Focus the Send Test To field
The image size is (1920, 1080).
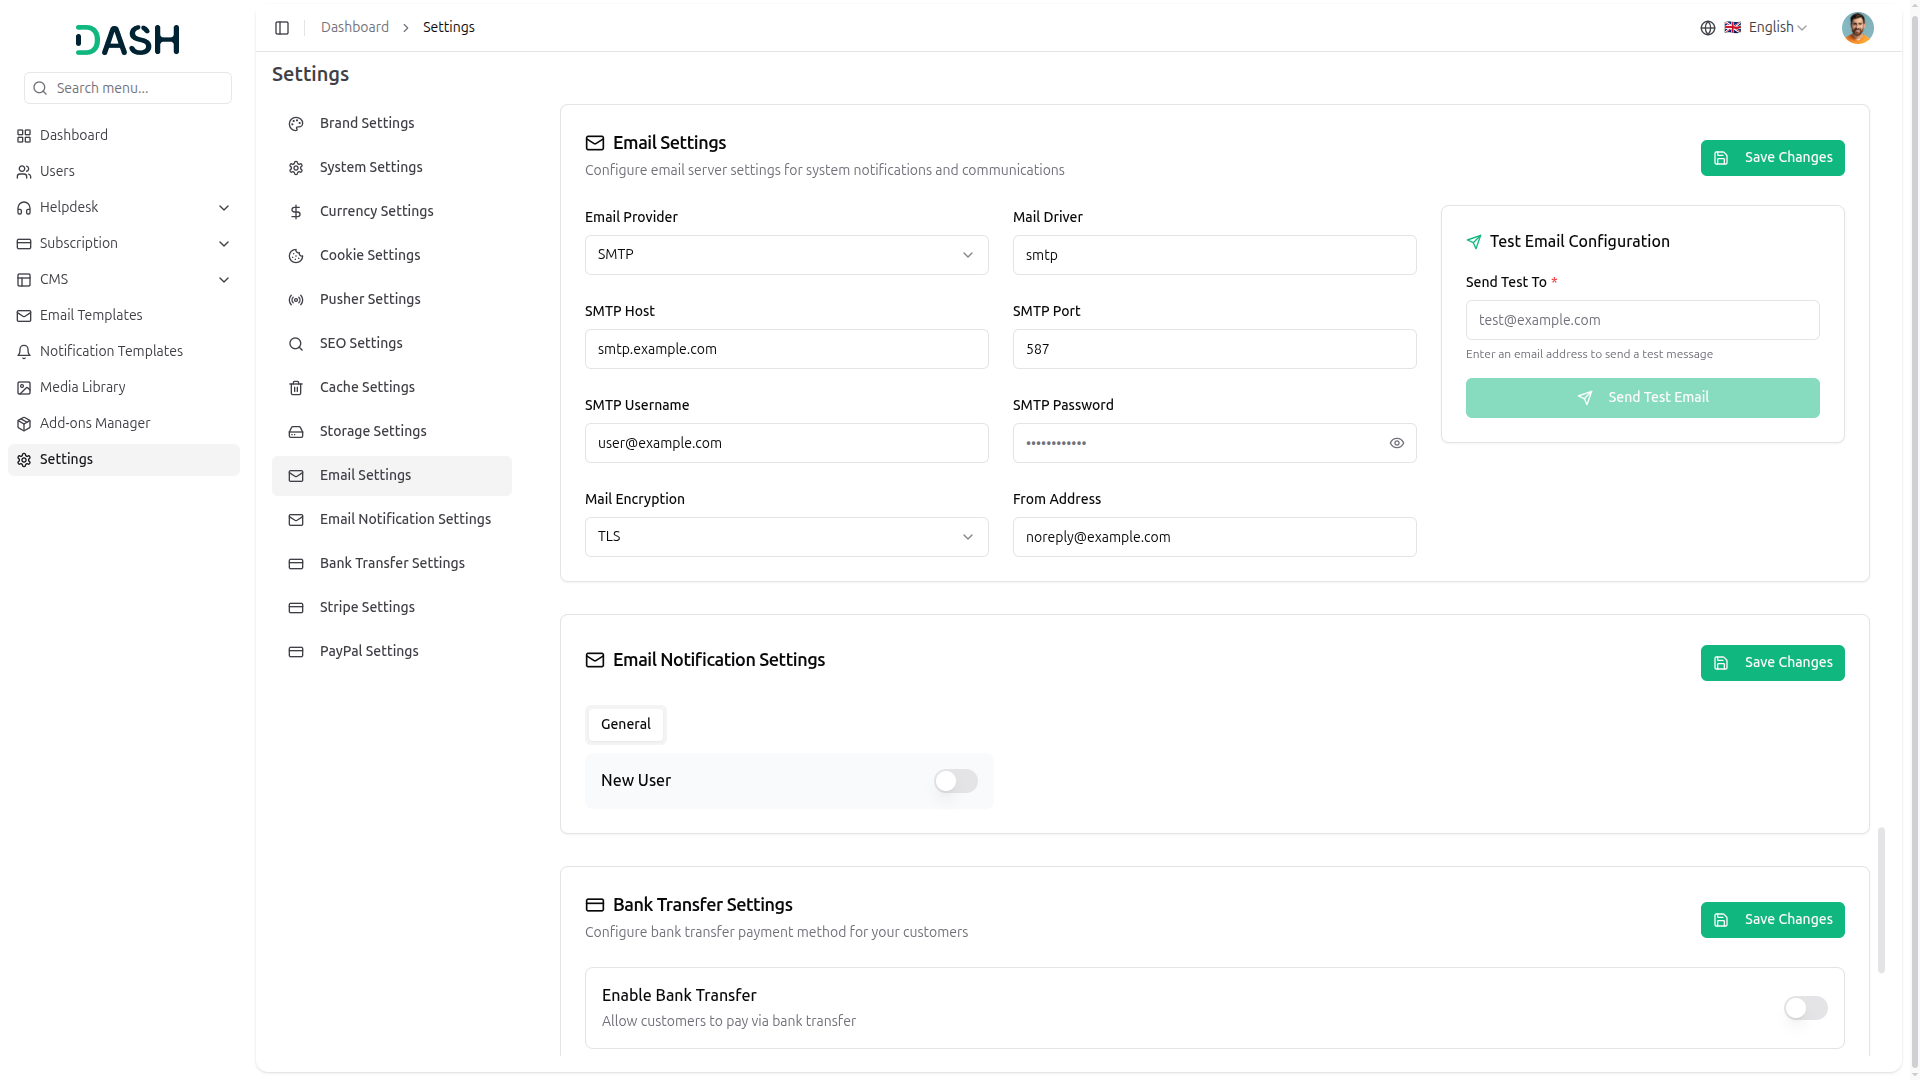point(1643,320)
